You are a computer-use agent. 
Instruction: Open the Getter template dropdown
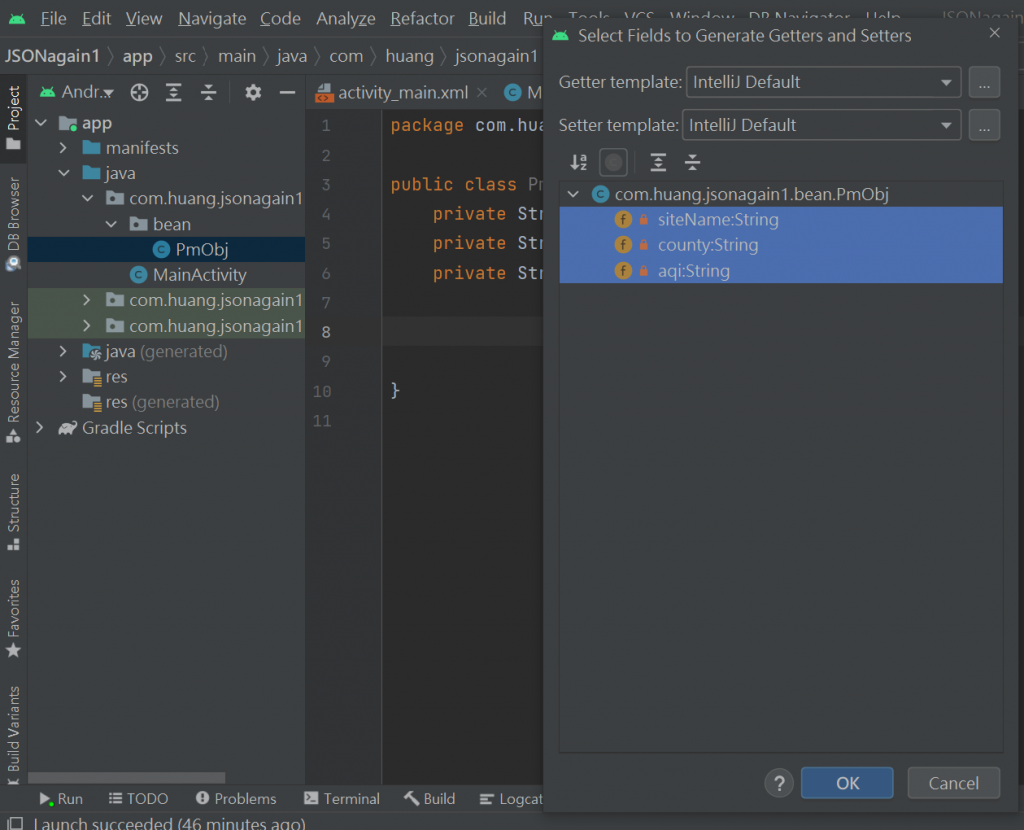[823, 82]
